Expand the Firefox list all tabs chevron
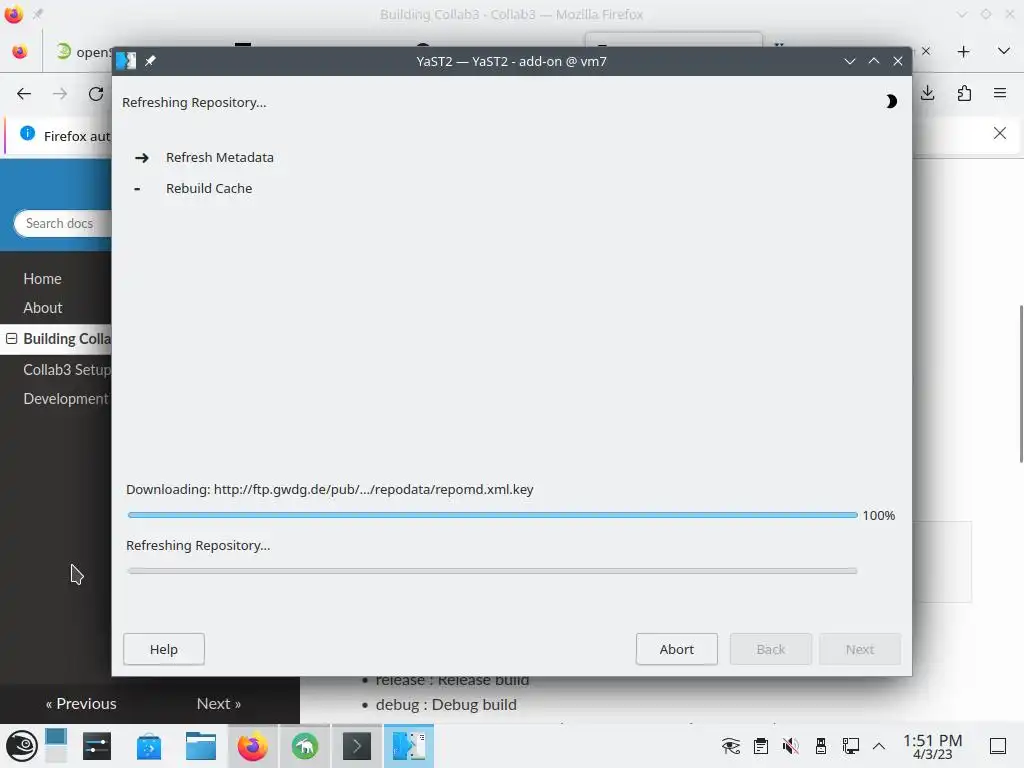 (1004, 52)
